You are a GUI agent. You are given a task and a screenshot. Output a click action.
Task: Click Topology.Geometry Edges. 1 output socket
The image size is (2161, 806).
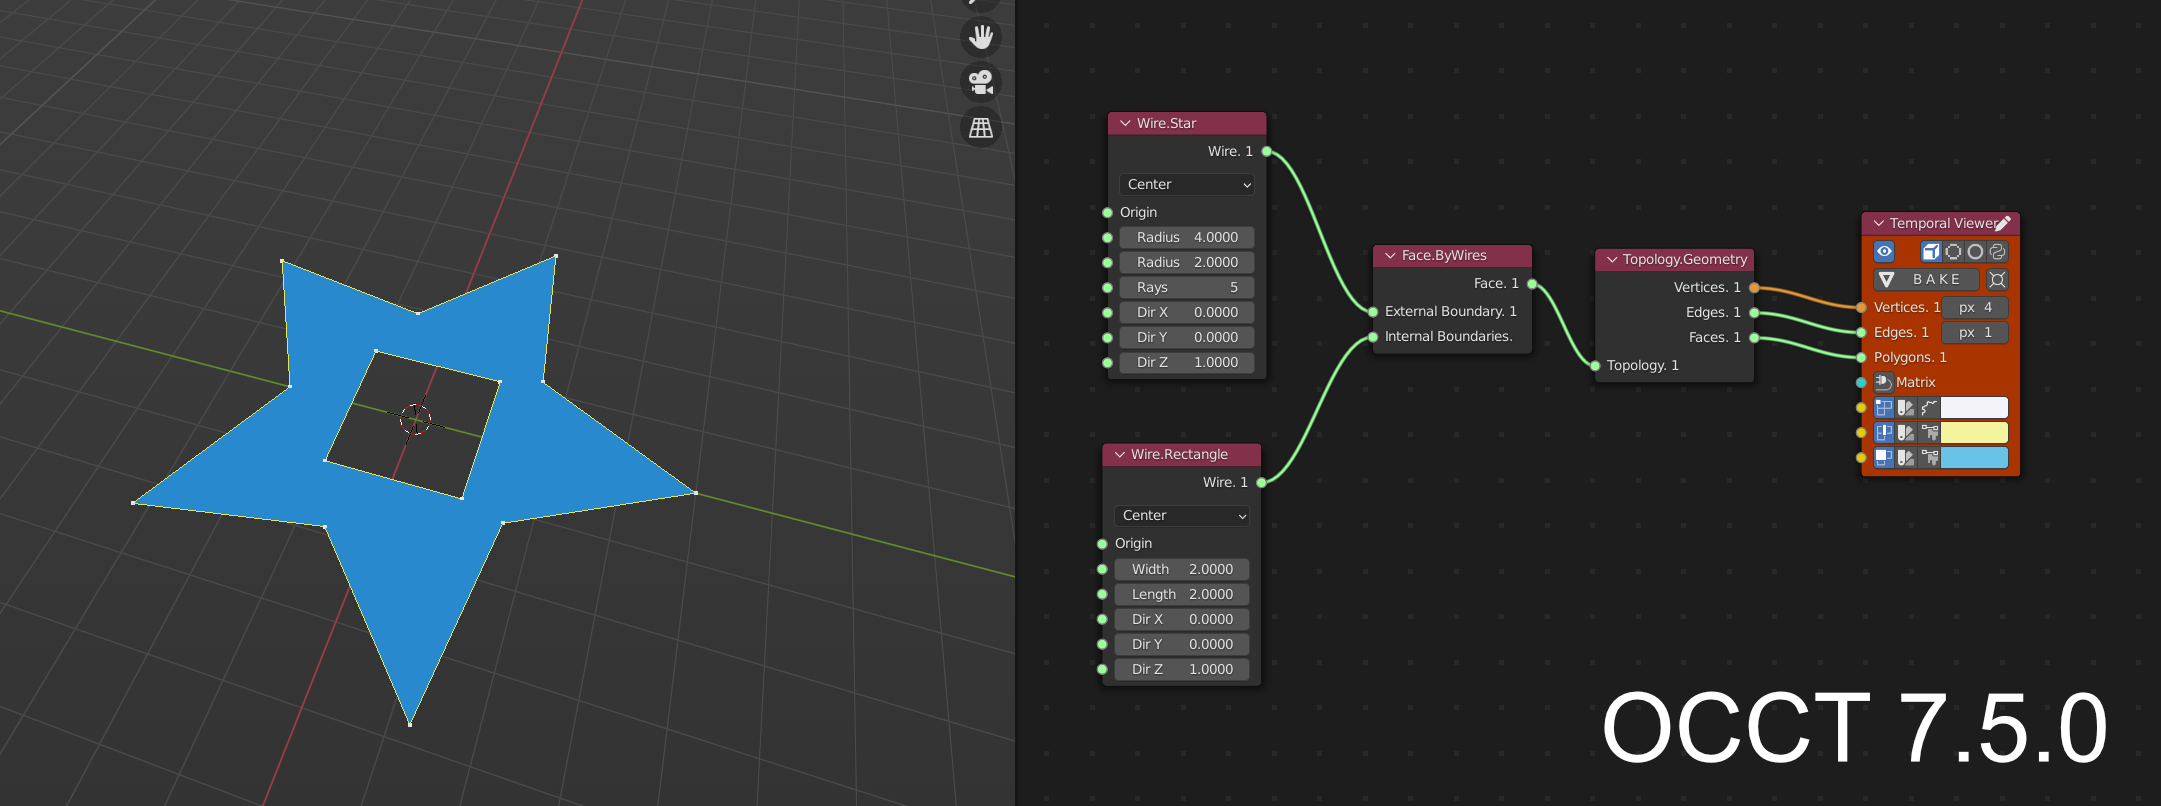[x=1754, y=313]
